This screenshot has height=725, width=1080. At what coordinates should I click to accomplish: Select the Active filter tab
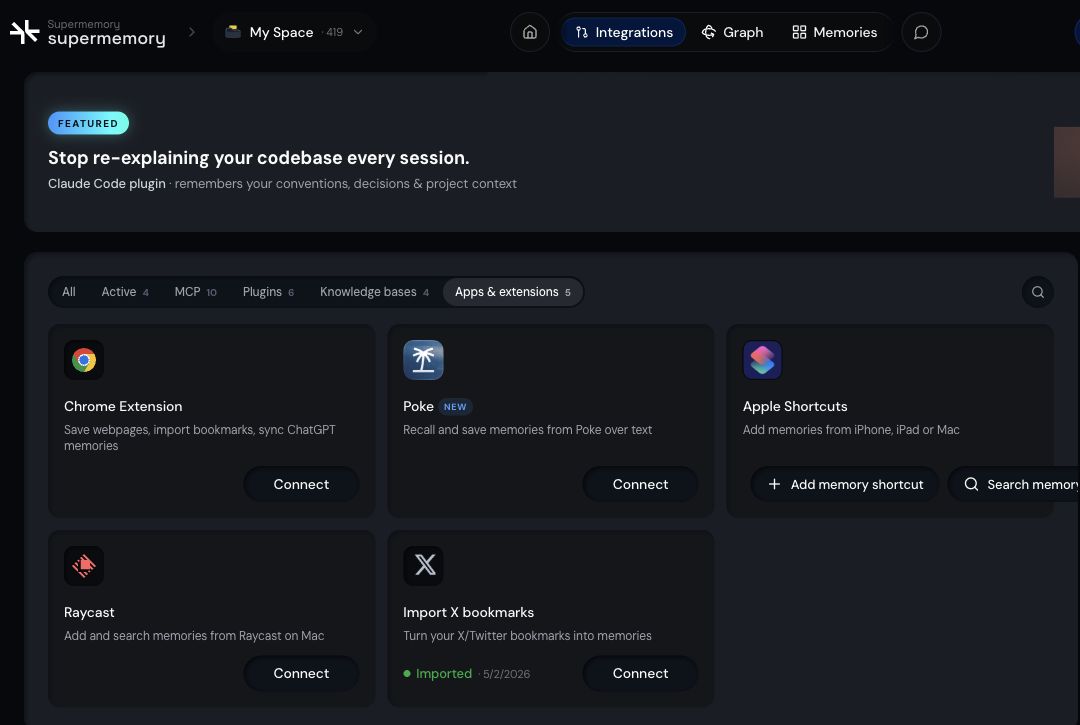point(125,292)
